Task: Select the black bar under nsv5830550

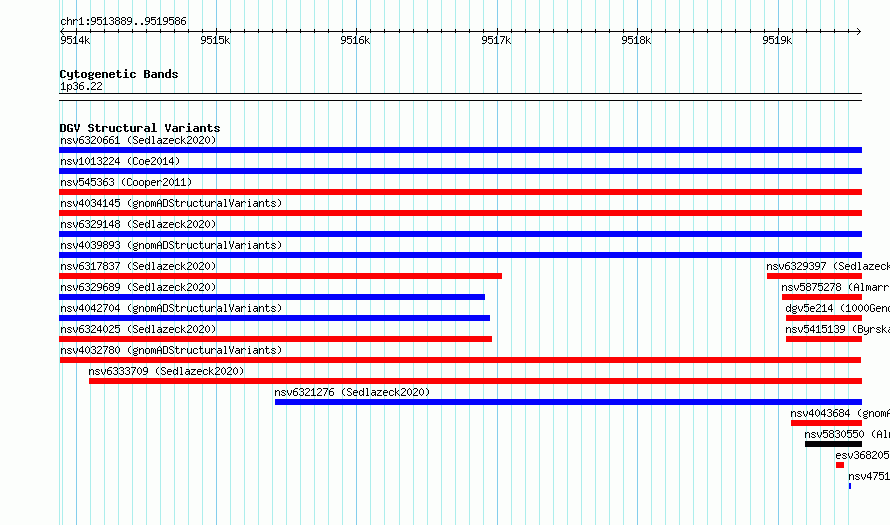Action: tap(833, 444)
